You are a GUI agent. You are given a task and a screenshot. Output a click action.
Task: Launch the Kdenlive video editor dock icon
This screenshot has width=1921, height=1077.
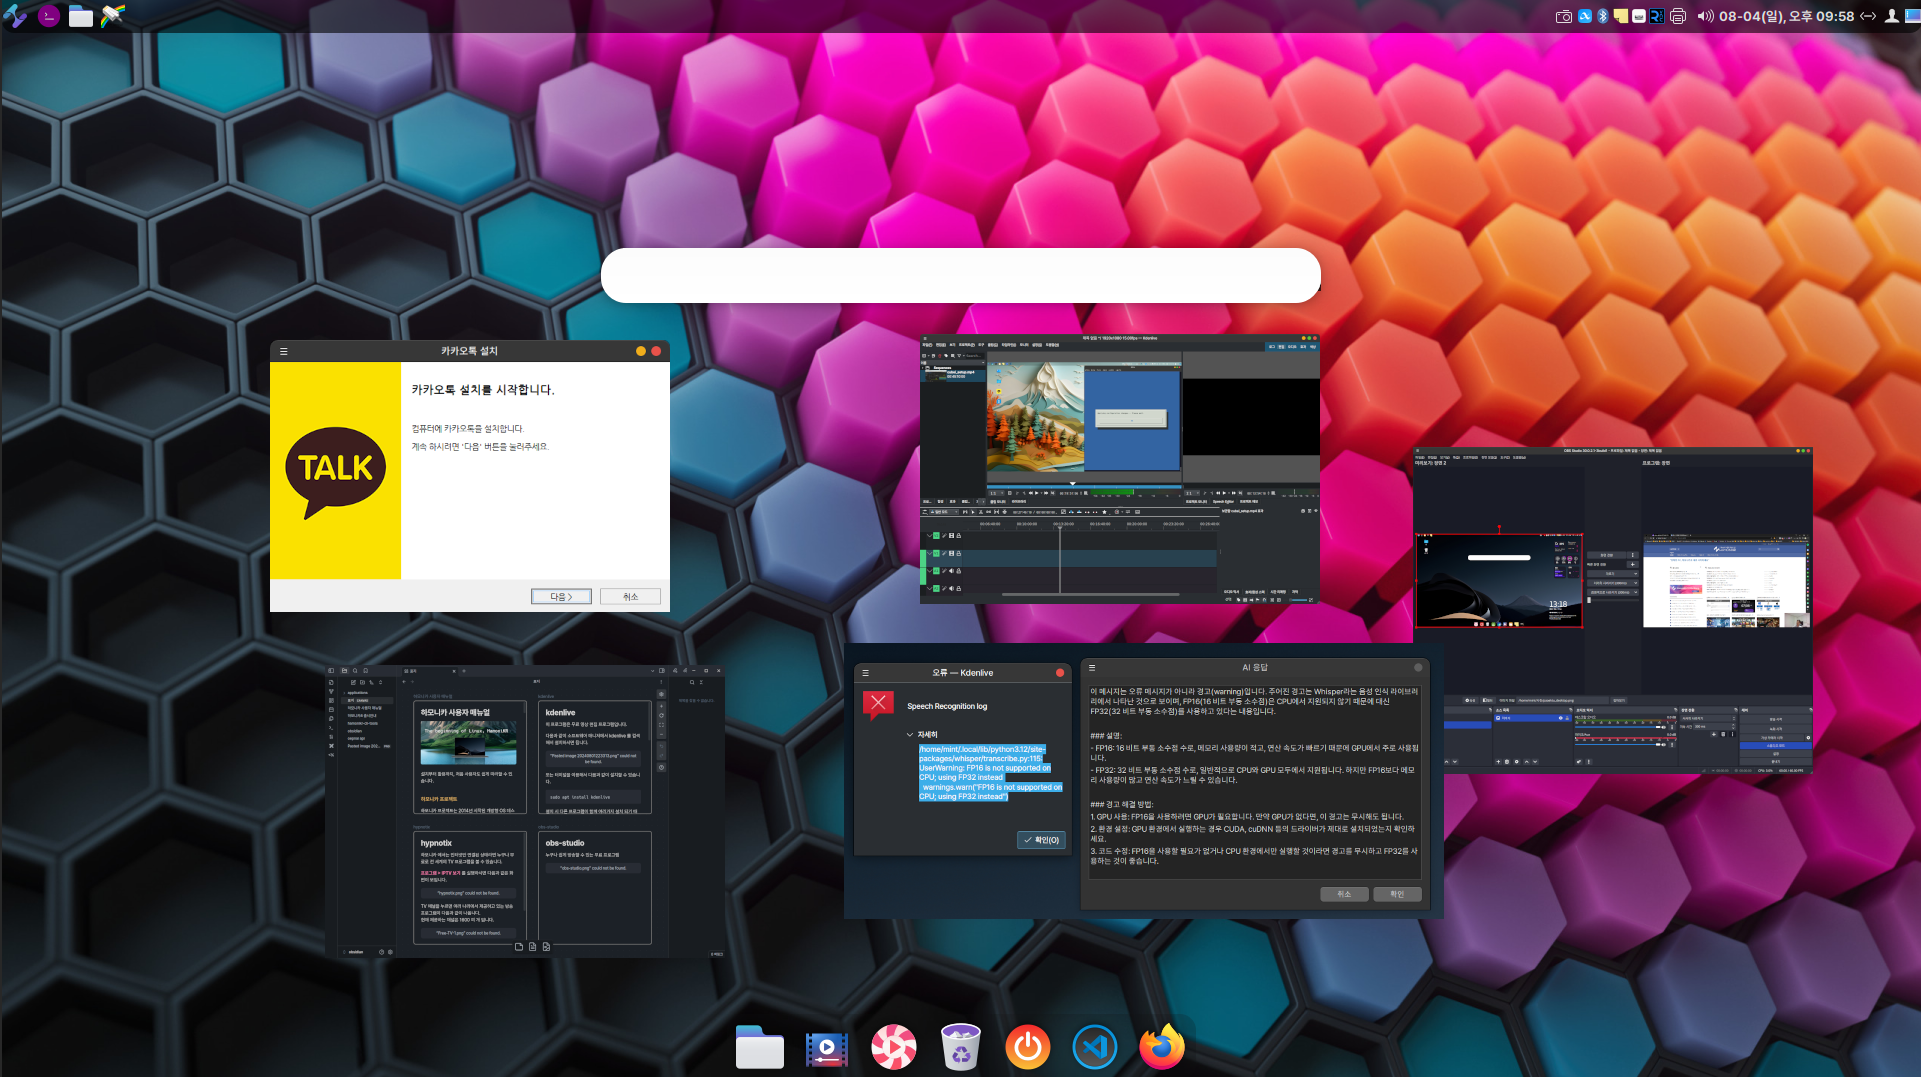pyautogui.click(x=826, y=1047)
